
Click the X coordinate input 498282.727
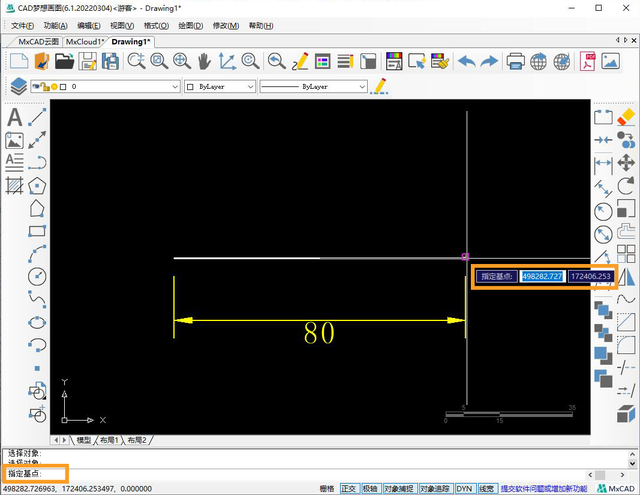(542, 276)
